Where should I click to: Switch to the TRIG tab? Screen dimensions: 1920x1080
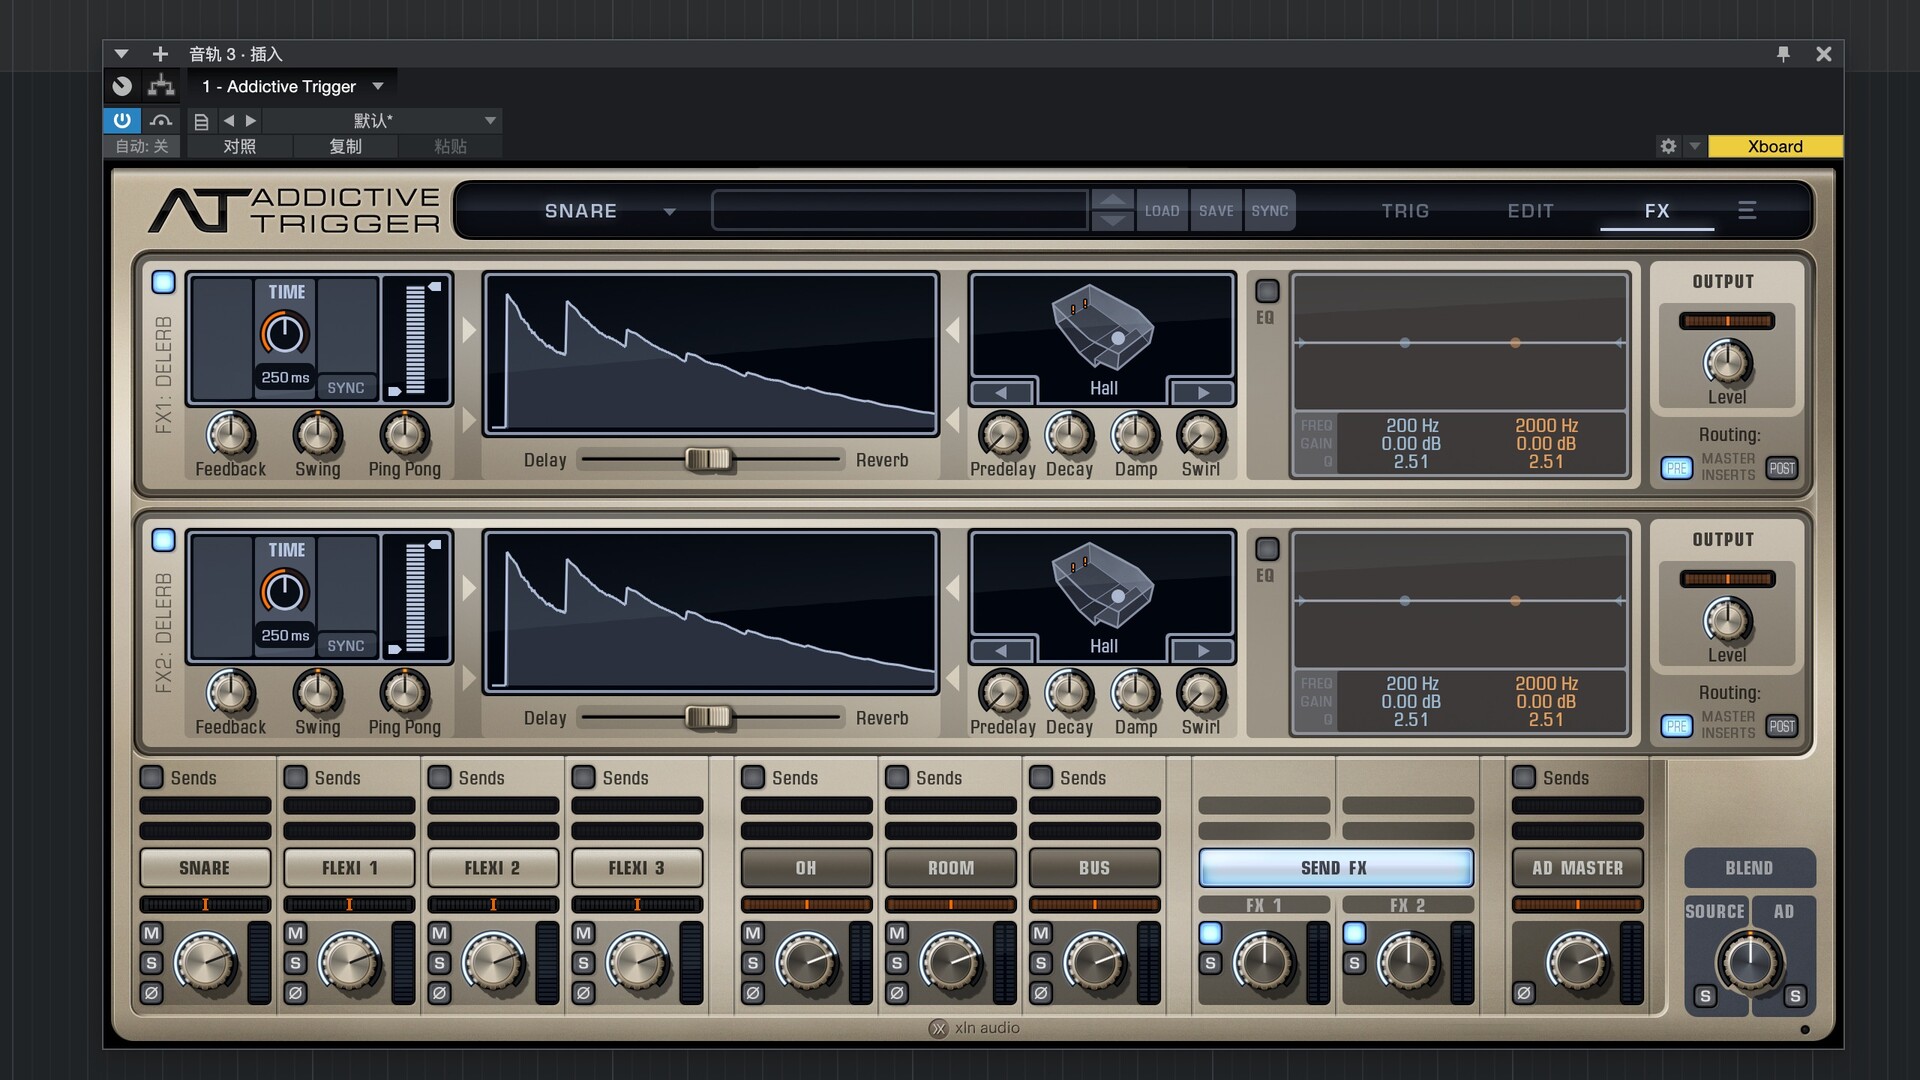point(1405,211)
